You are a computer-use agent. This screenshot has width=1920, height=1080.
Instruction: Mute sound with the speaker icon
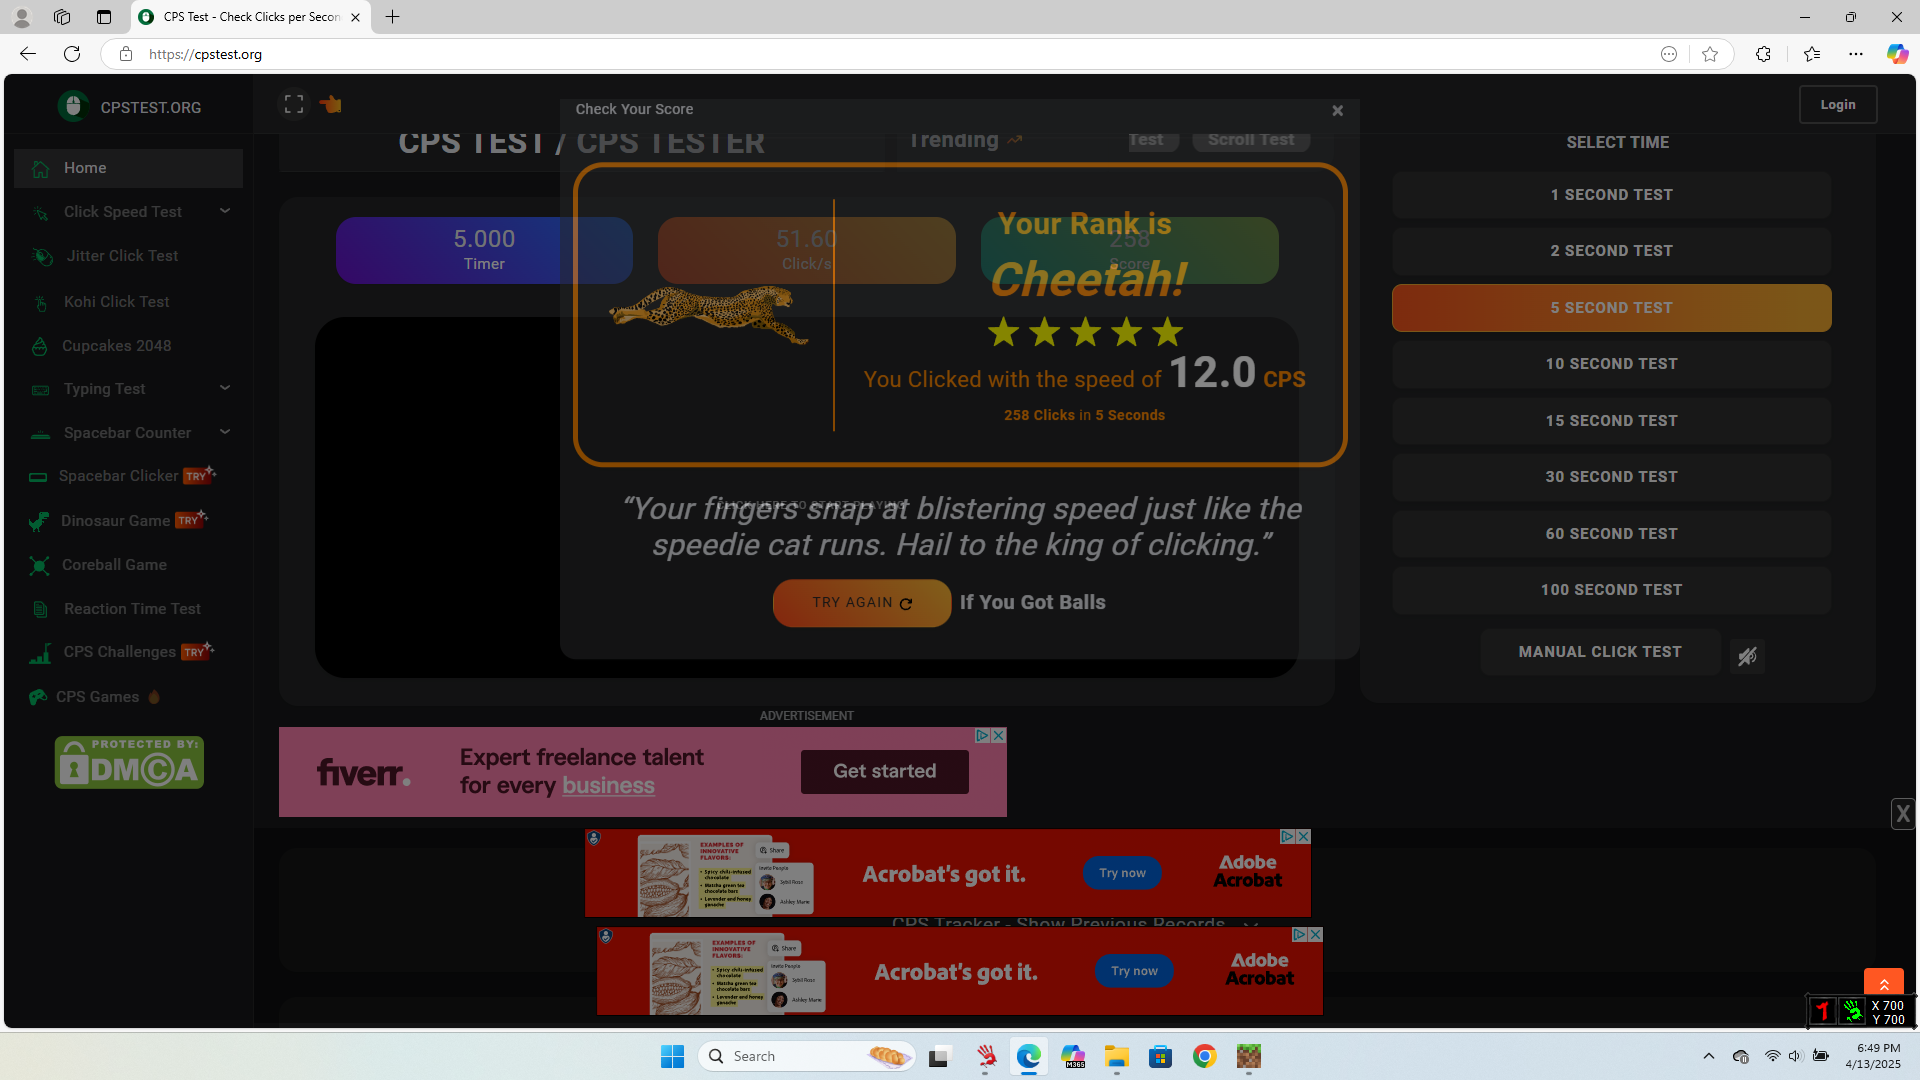(x=1747, y=656)
